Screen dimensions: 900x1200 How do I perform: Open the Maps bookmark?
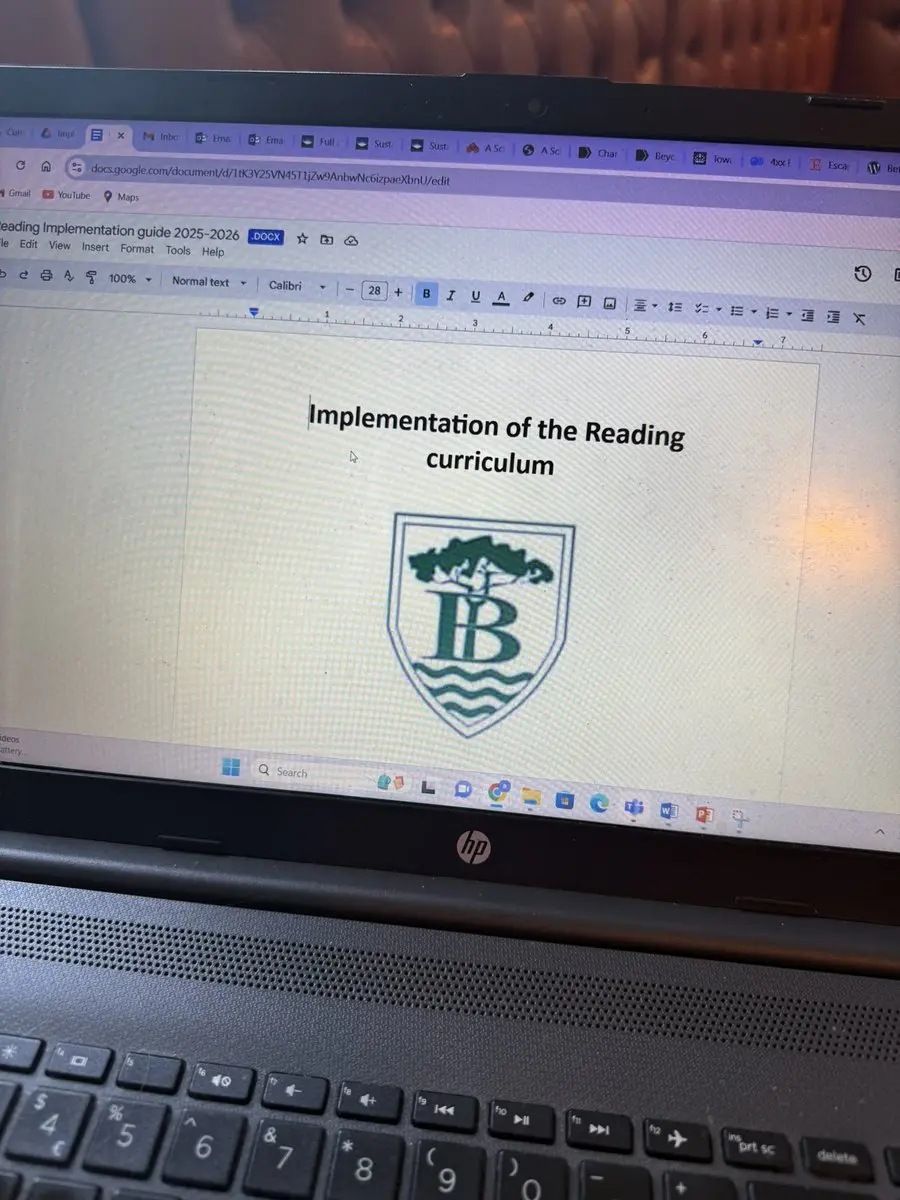[x=121, y=197]
